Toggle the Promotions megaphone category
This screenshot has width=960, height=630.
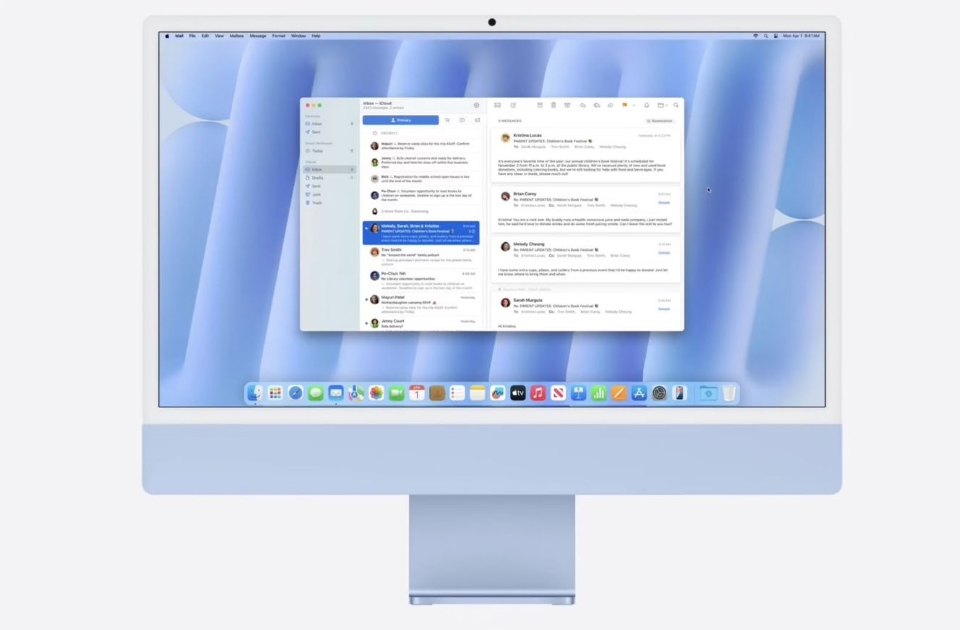477,120
